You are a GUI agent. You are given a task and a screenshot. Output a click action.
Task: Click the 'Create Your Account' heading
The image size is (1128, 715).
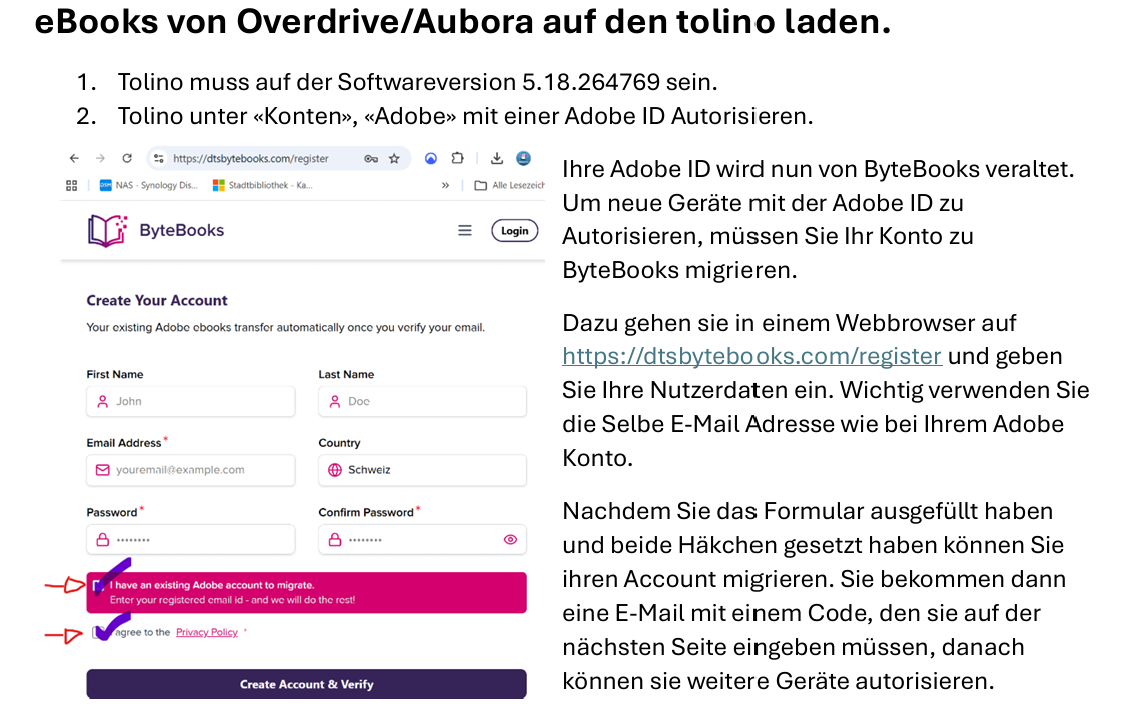(157, 301)
